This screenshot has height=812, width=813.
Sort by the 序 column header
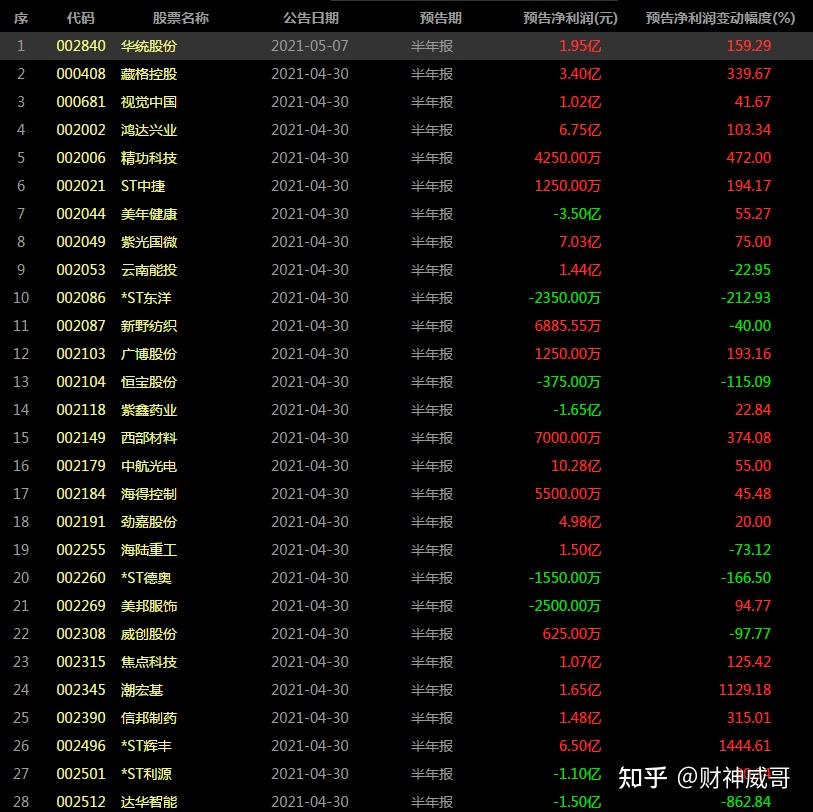pos(21,18)
